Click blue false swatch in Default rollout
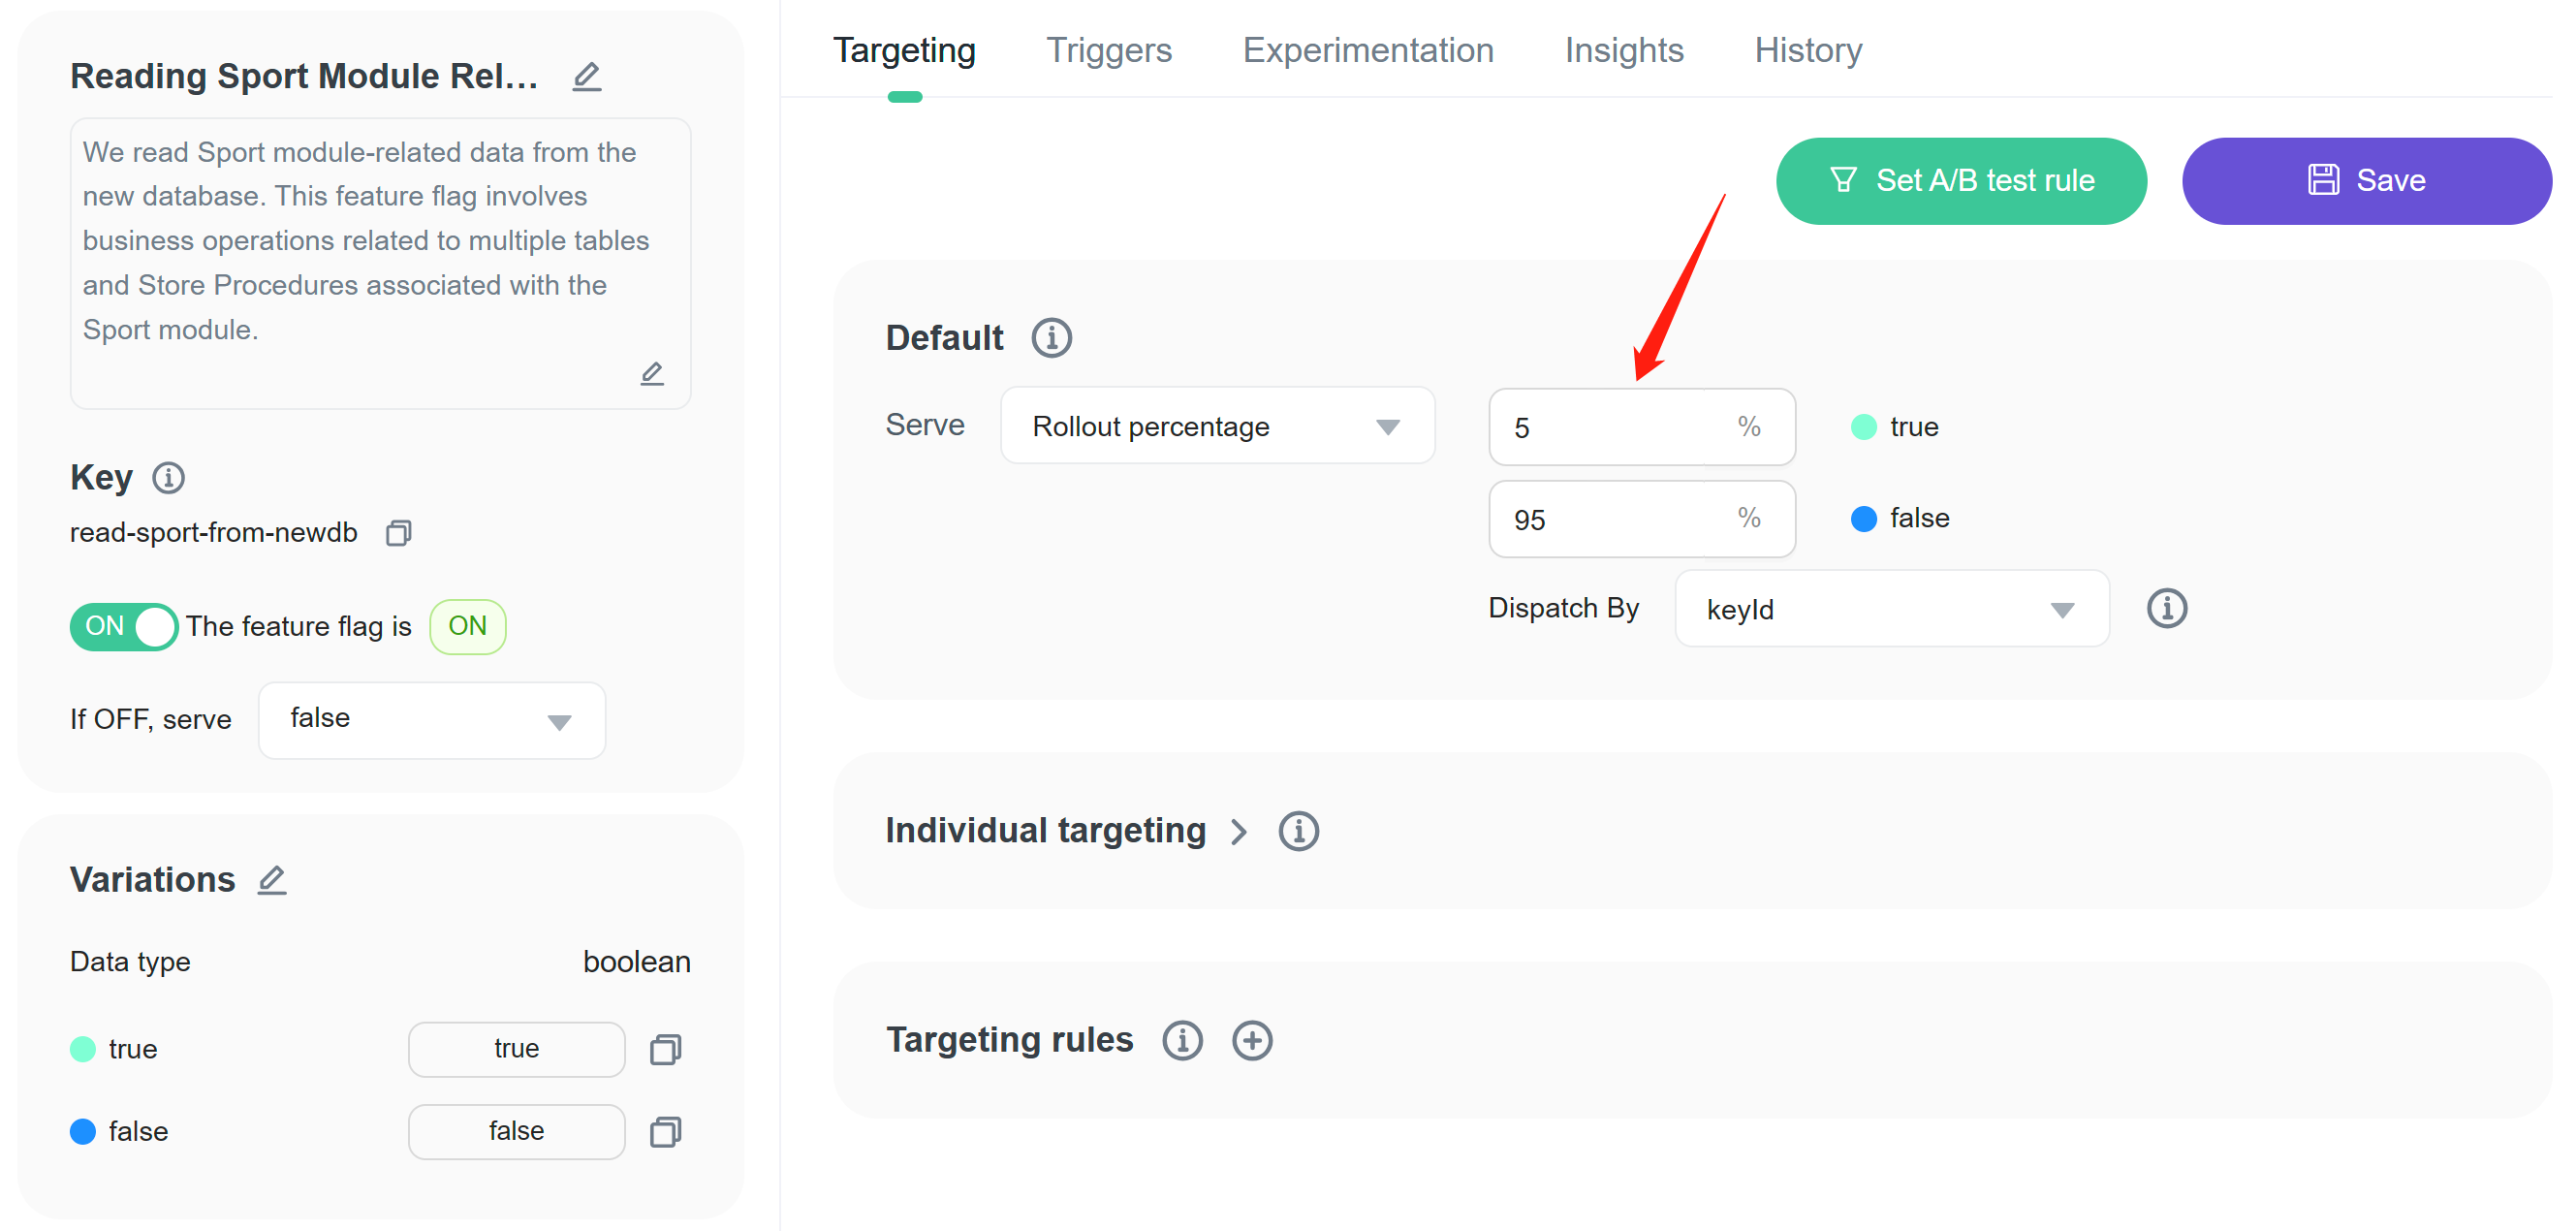2576x1231 pixels. pos(1864,518)
